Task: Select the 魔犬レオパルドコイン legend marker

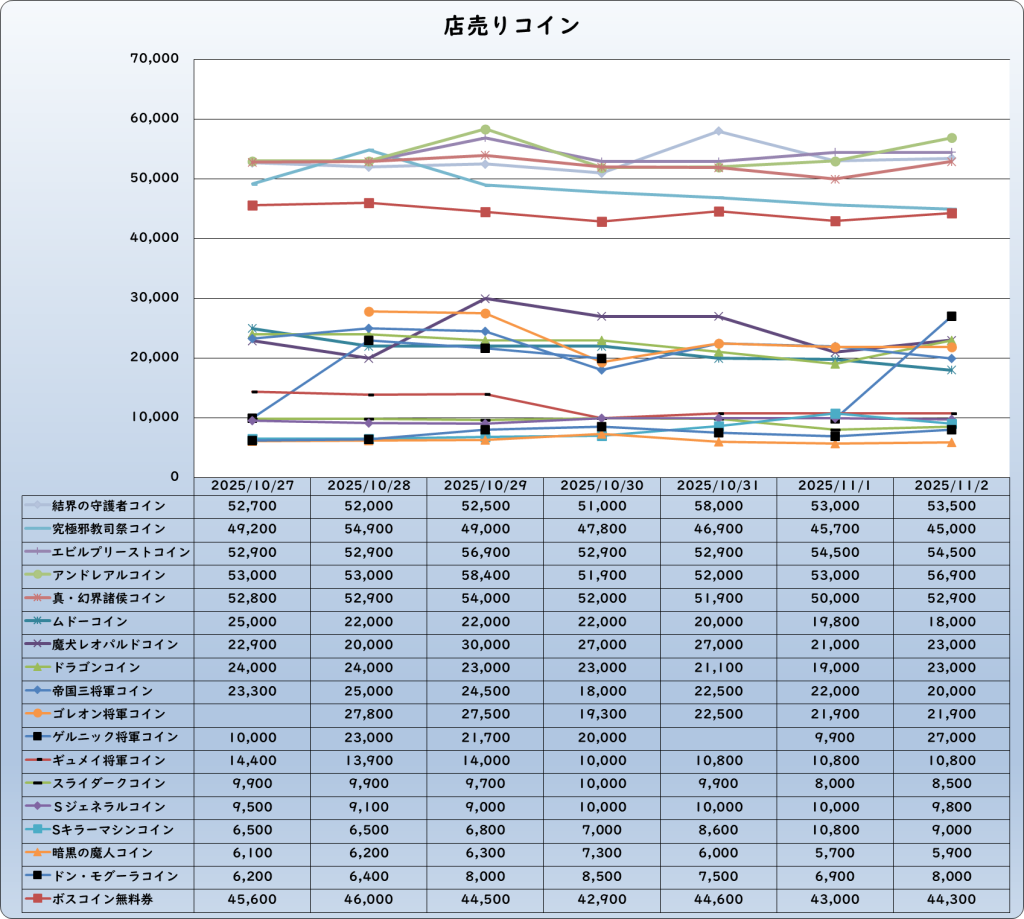Action: (40, 644)
